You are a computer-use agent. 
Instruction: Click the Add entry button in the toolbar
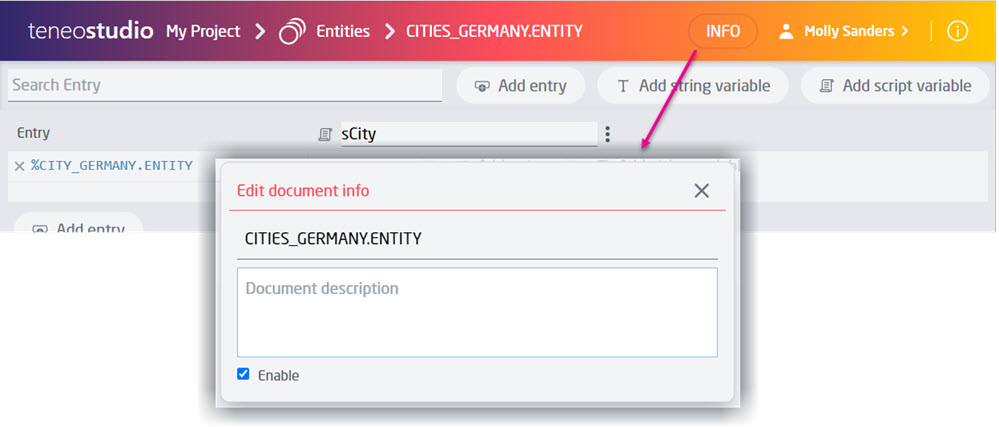coord(521,86)
